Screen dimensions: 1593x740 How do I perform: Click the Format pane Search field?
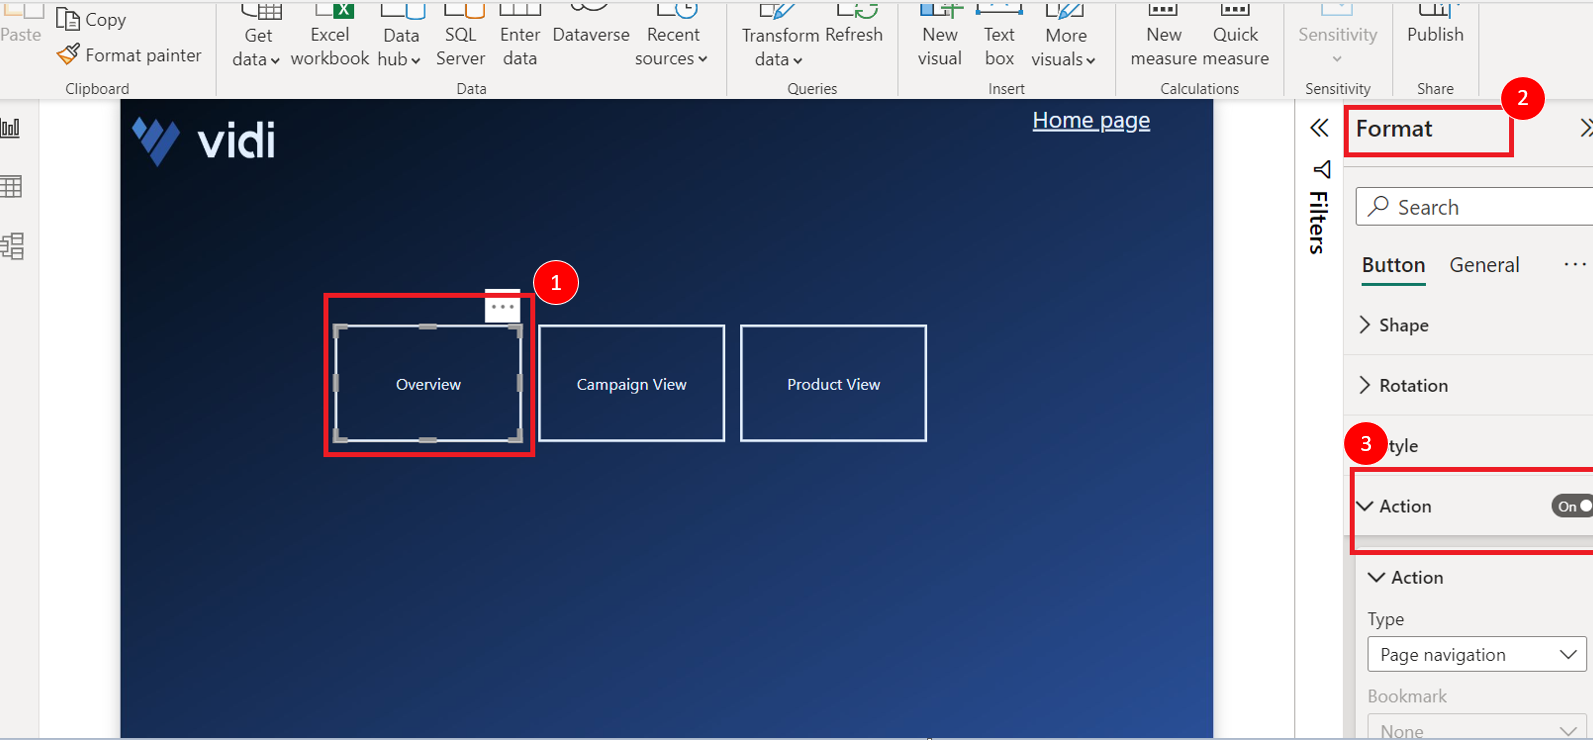coord(1474,207)
